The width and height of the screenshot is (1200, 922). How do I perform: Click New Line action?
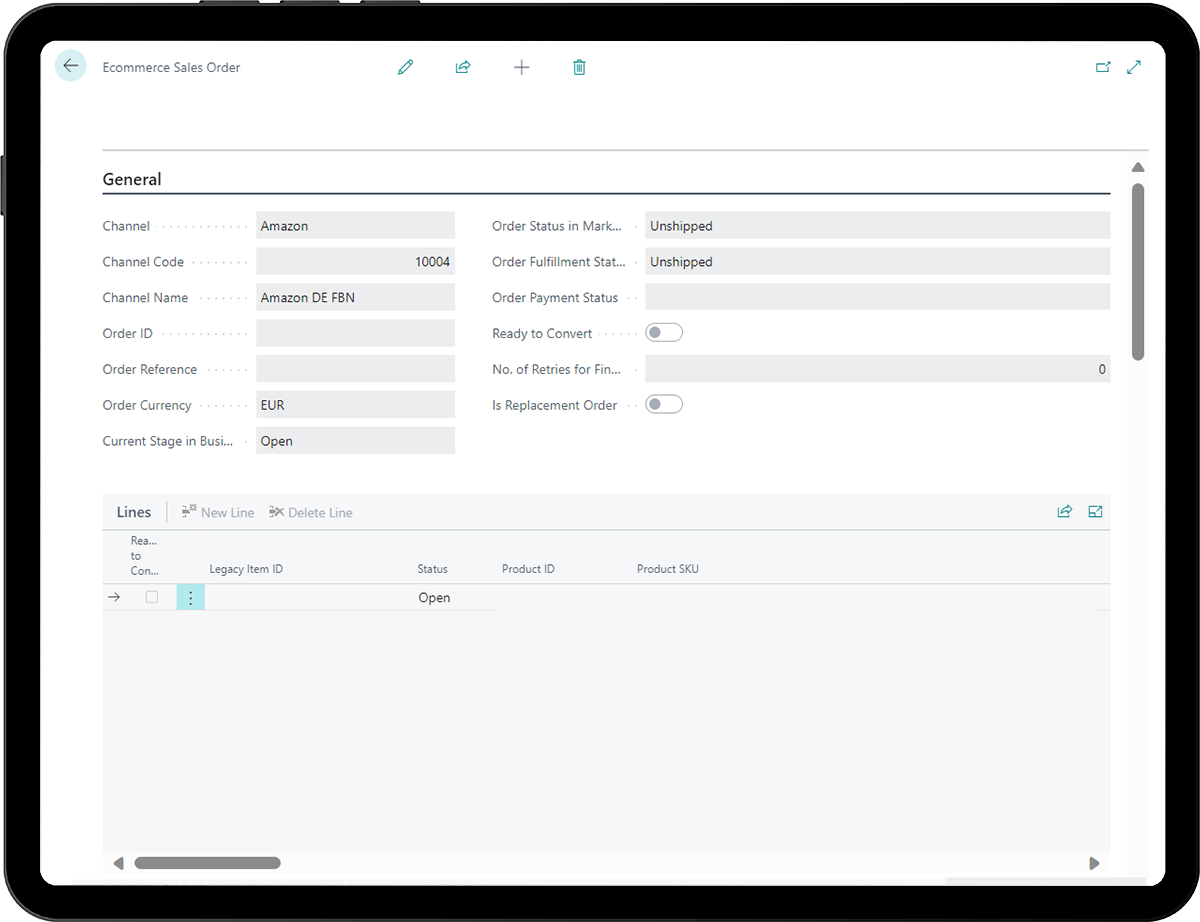[x=218, y=512]
